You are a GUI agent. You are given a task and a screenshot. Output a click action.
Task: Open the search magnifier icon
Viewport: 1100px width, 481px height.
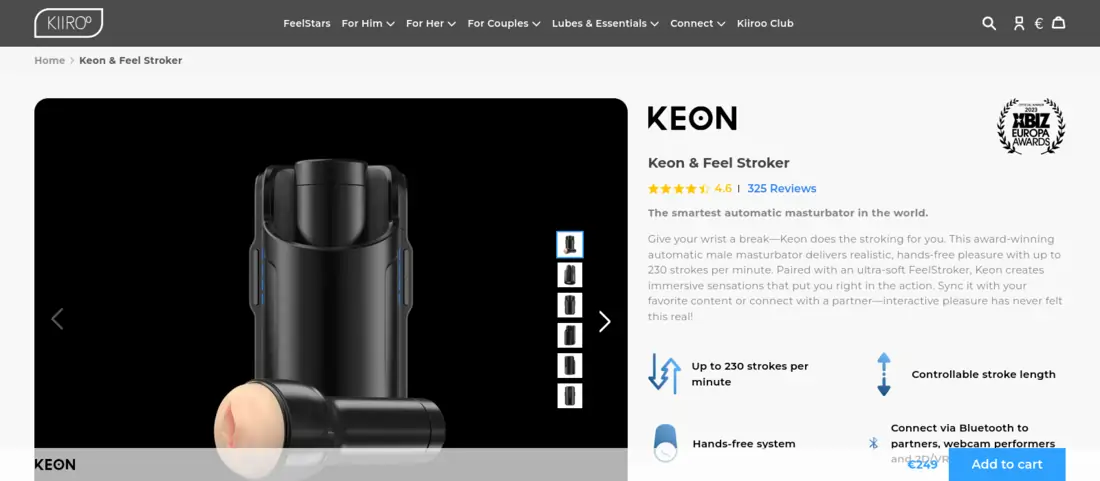(x=988, y=23)
